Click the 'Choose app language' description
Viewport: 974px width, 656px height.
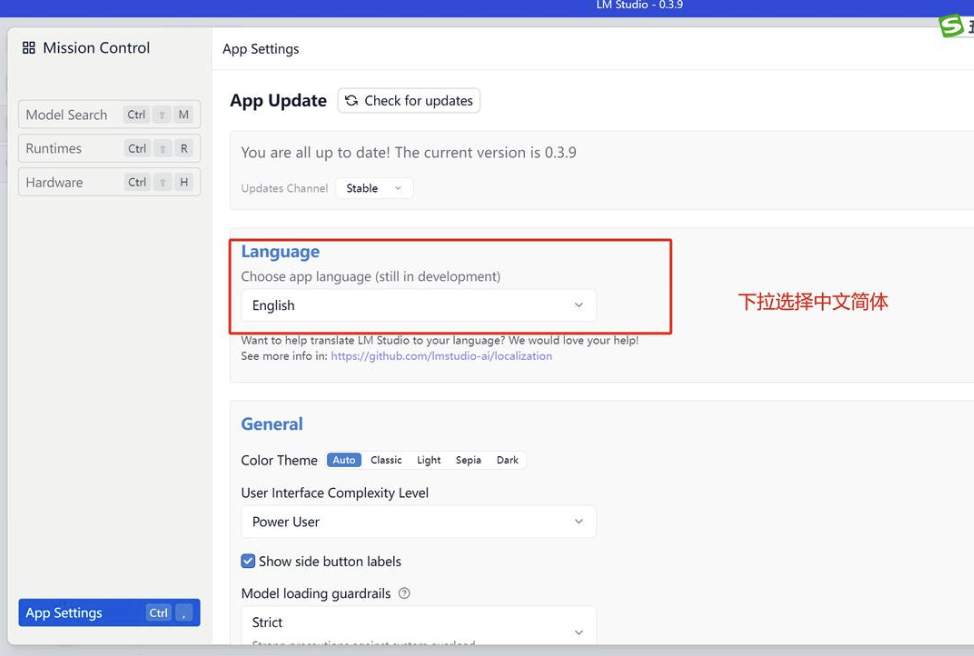coord(371,276)
